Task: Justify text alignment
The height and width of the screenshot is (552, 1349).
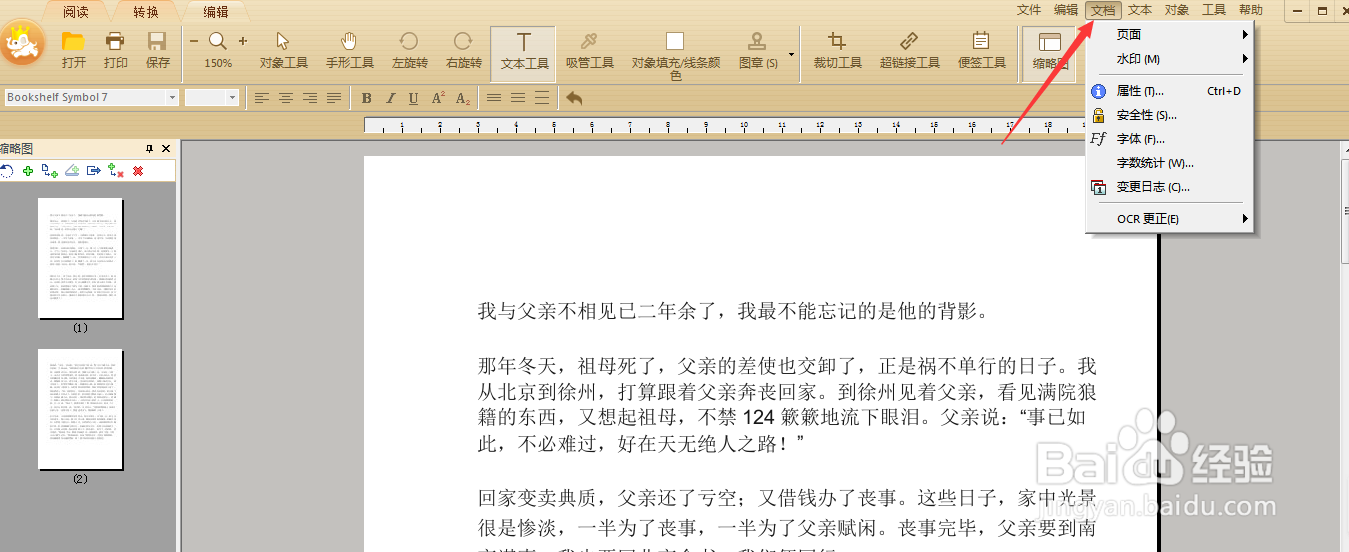Action: [334, 98]
